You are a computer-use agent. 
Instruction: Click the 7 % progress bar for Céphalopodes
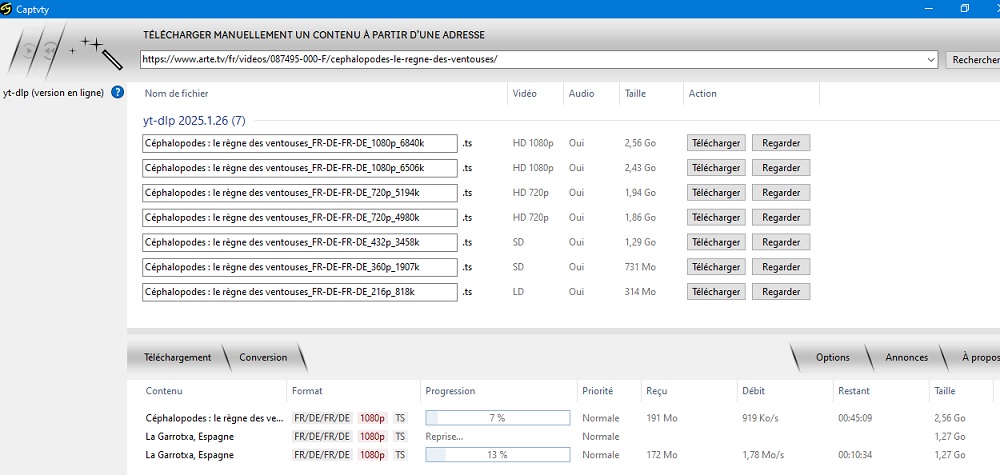tap(497, 418)
